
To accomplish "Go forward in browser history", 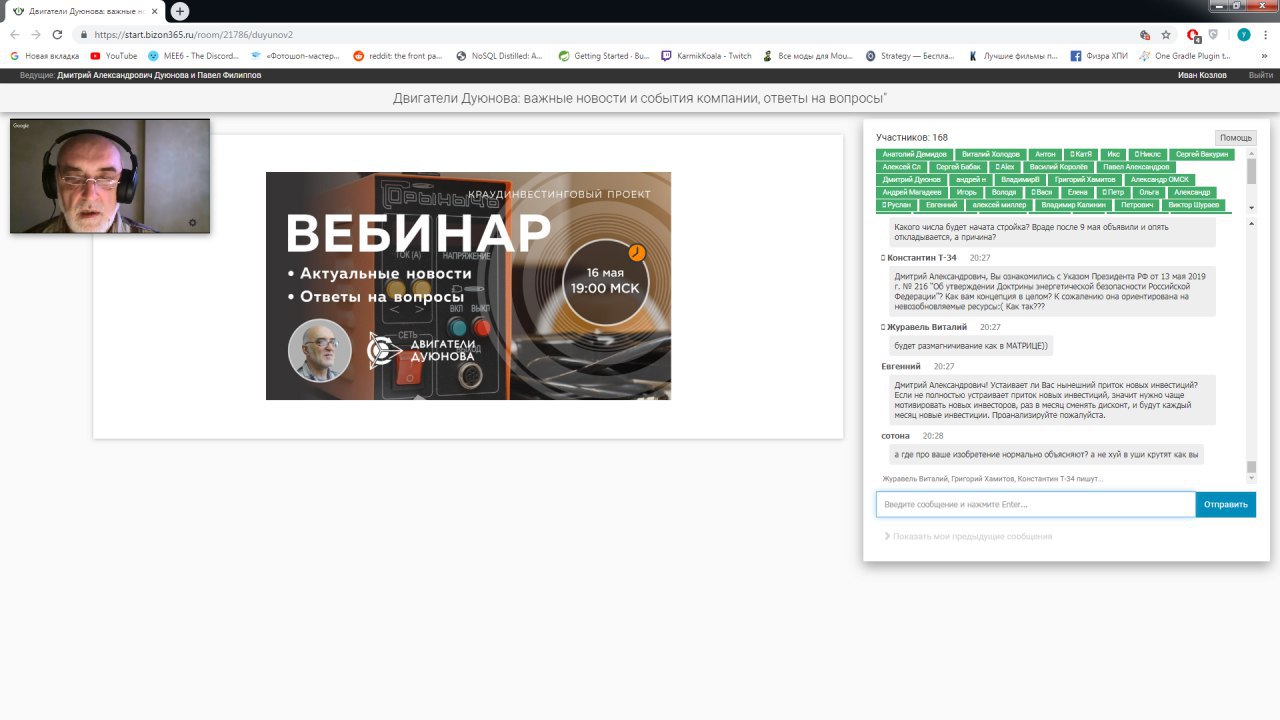I will tap(37, 34).
